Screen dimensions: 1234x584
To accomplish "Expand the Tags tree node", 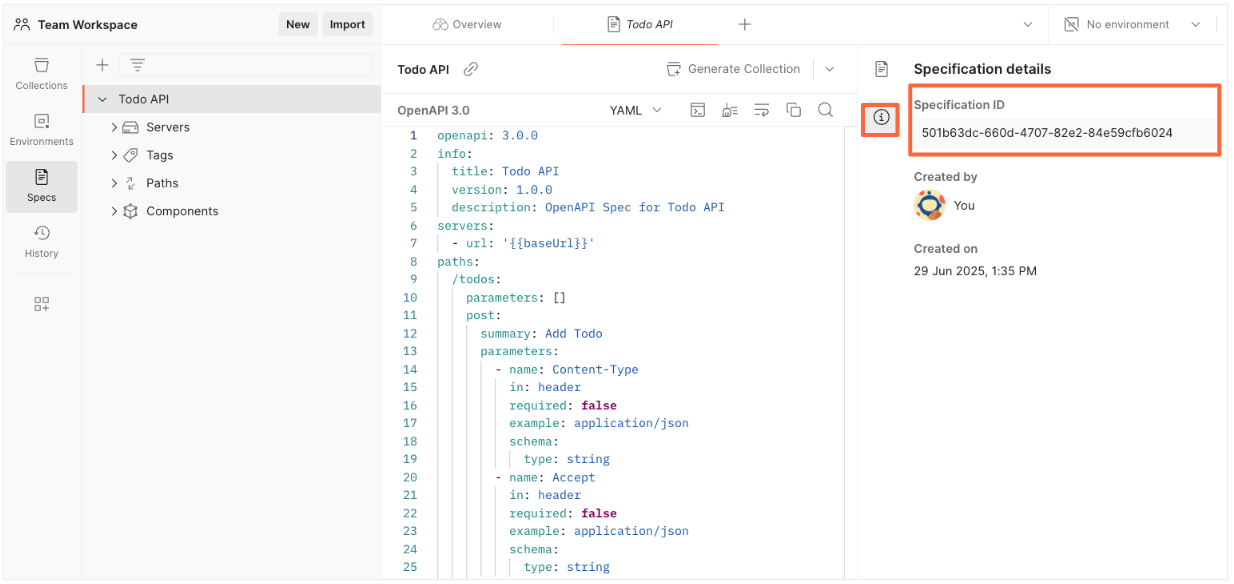I will (x=114, y=155).
